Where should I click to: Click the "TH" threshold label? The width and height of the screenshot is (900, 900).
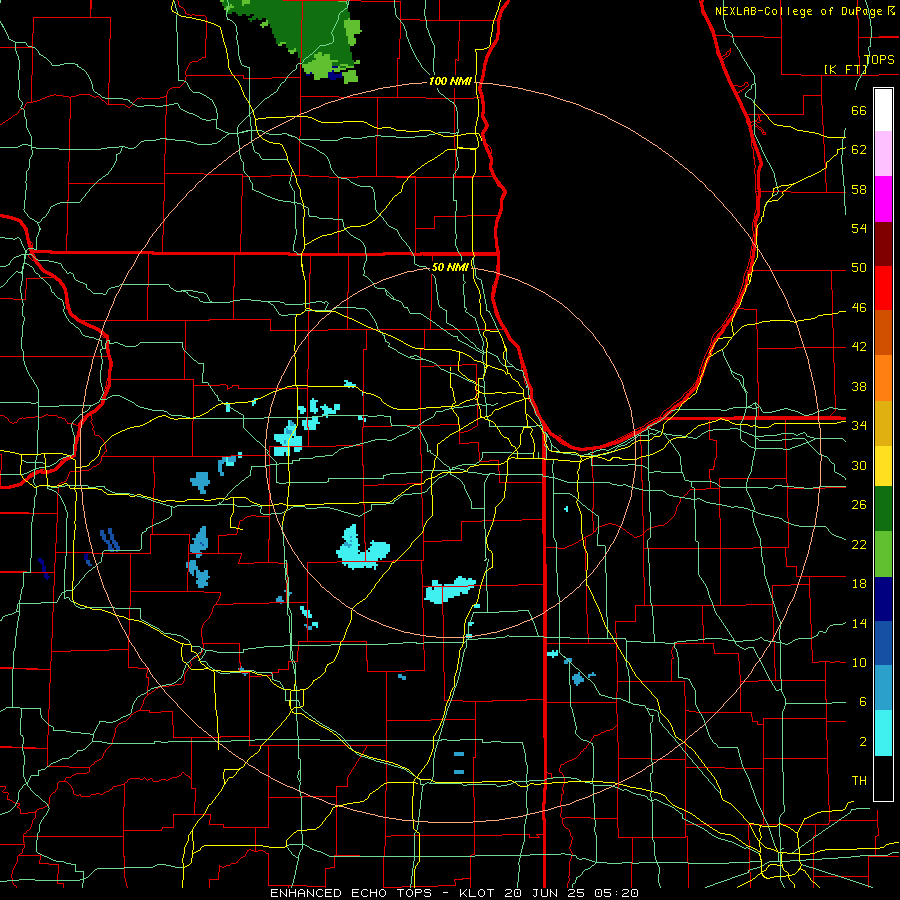(859, 781)
